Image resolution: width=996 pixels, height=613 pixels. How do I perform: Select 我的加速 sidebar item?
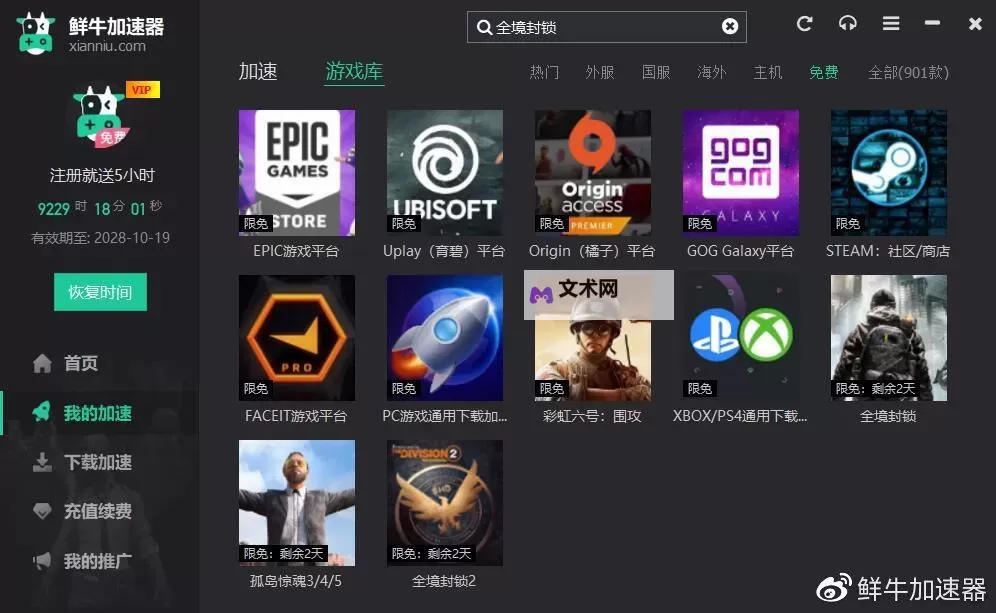pyautogui.click(x=100, y=413)
